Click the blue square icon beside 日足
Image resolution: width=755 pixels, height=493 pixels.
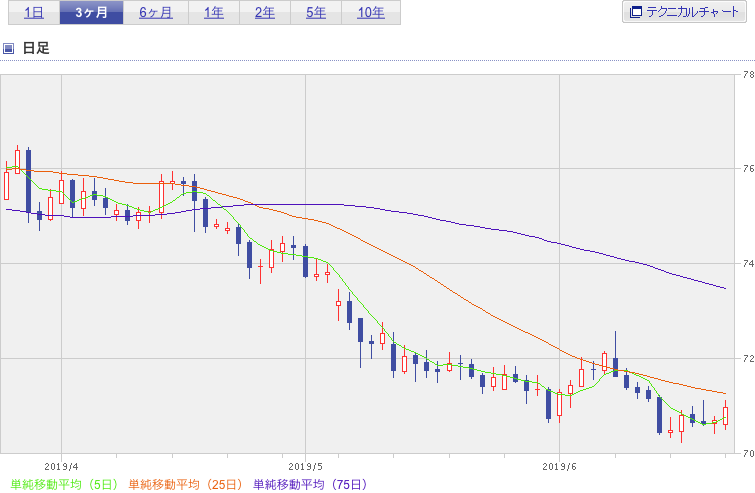coord(8,48)
